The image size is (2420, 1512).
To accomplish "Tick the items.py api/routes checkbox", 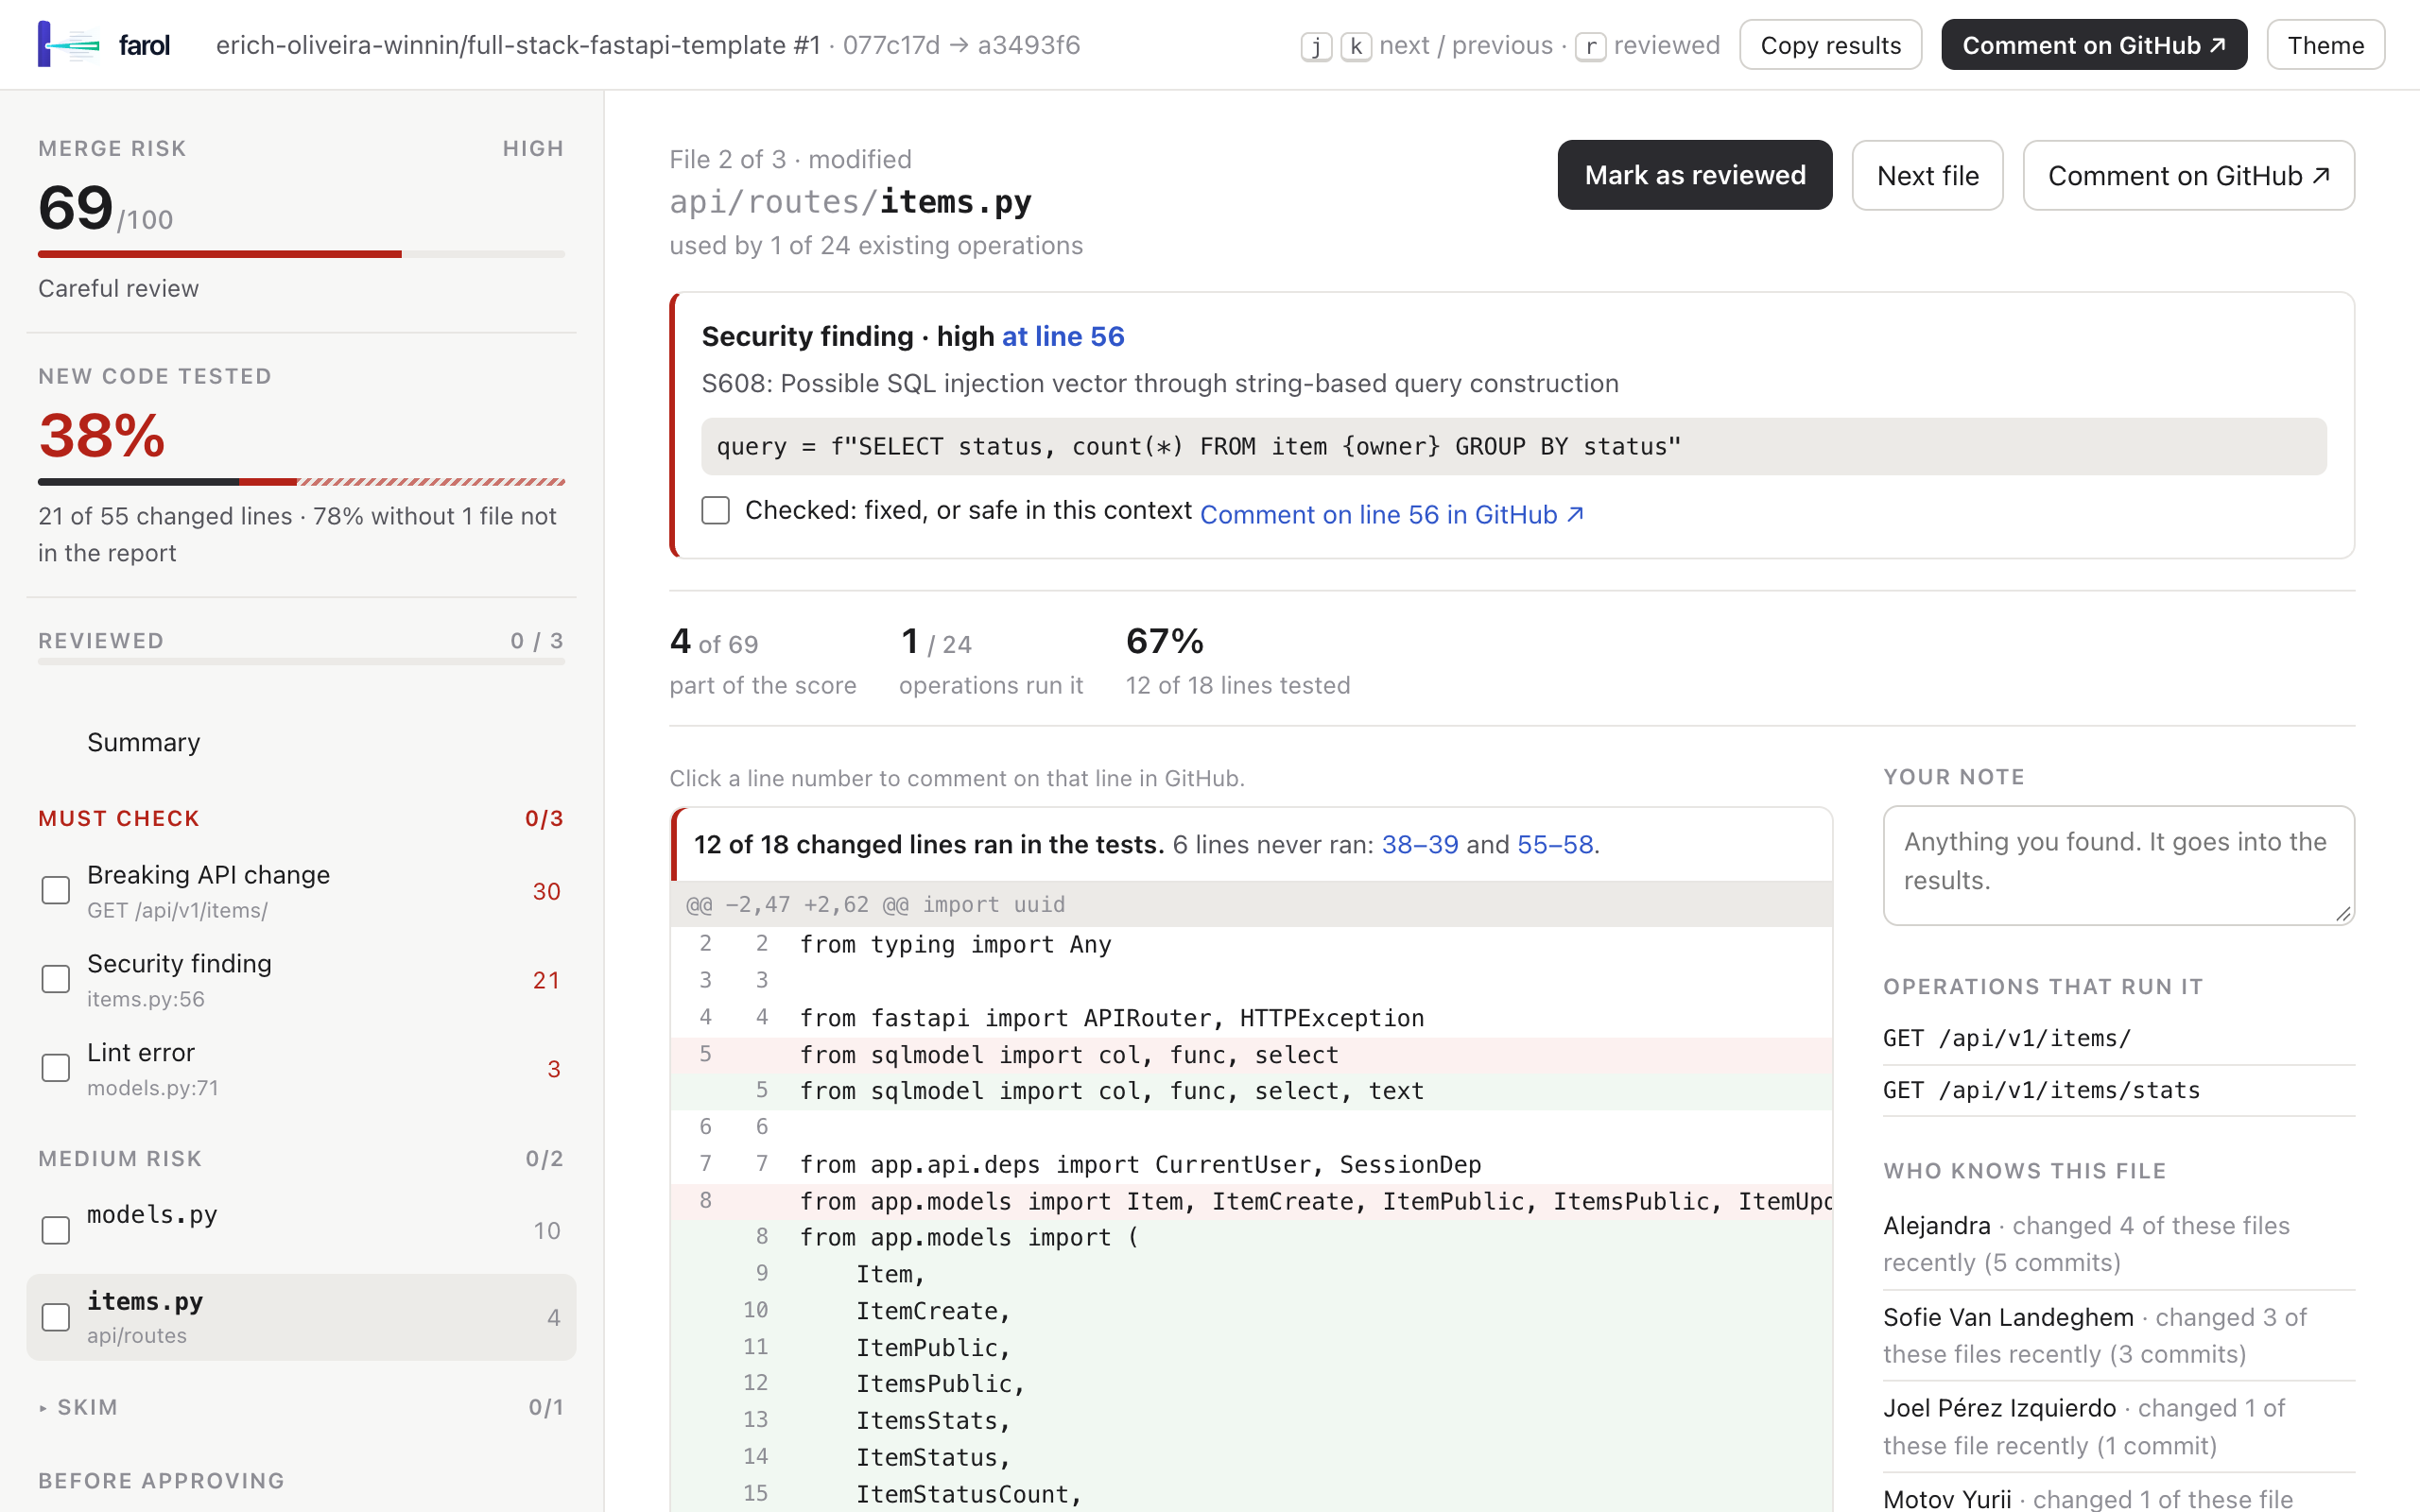I will (56, 1317).
